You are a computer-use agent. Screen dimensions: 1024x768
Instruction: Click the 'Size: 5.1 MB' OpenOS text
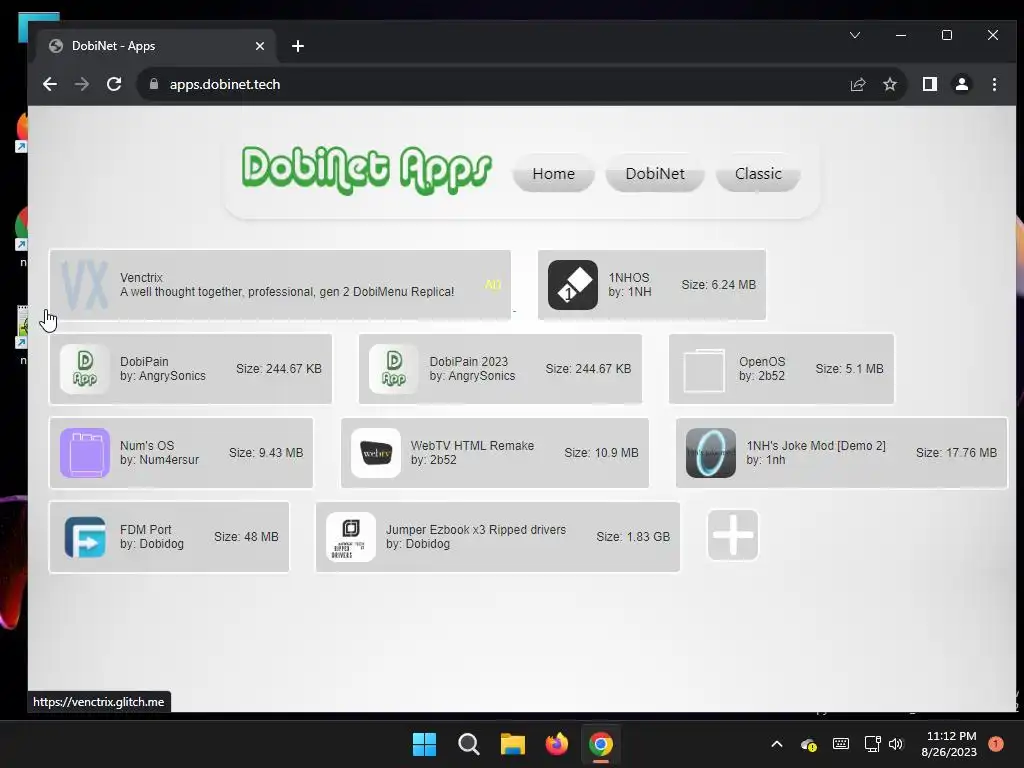[x=849, y=369]
